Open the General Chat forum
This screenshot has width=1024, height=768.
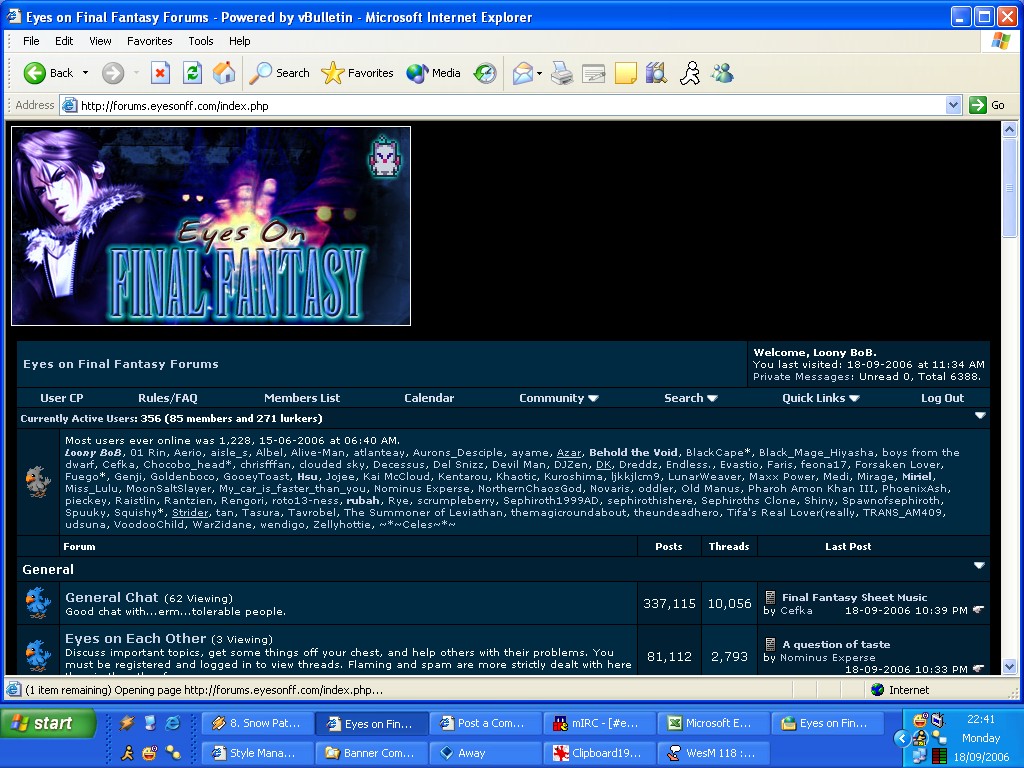112,597
